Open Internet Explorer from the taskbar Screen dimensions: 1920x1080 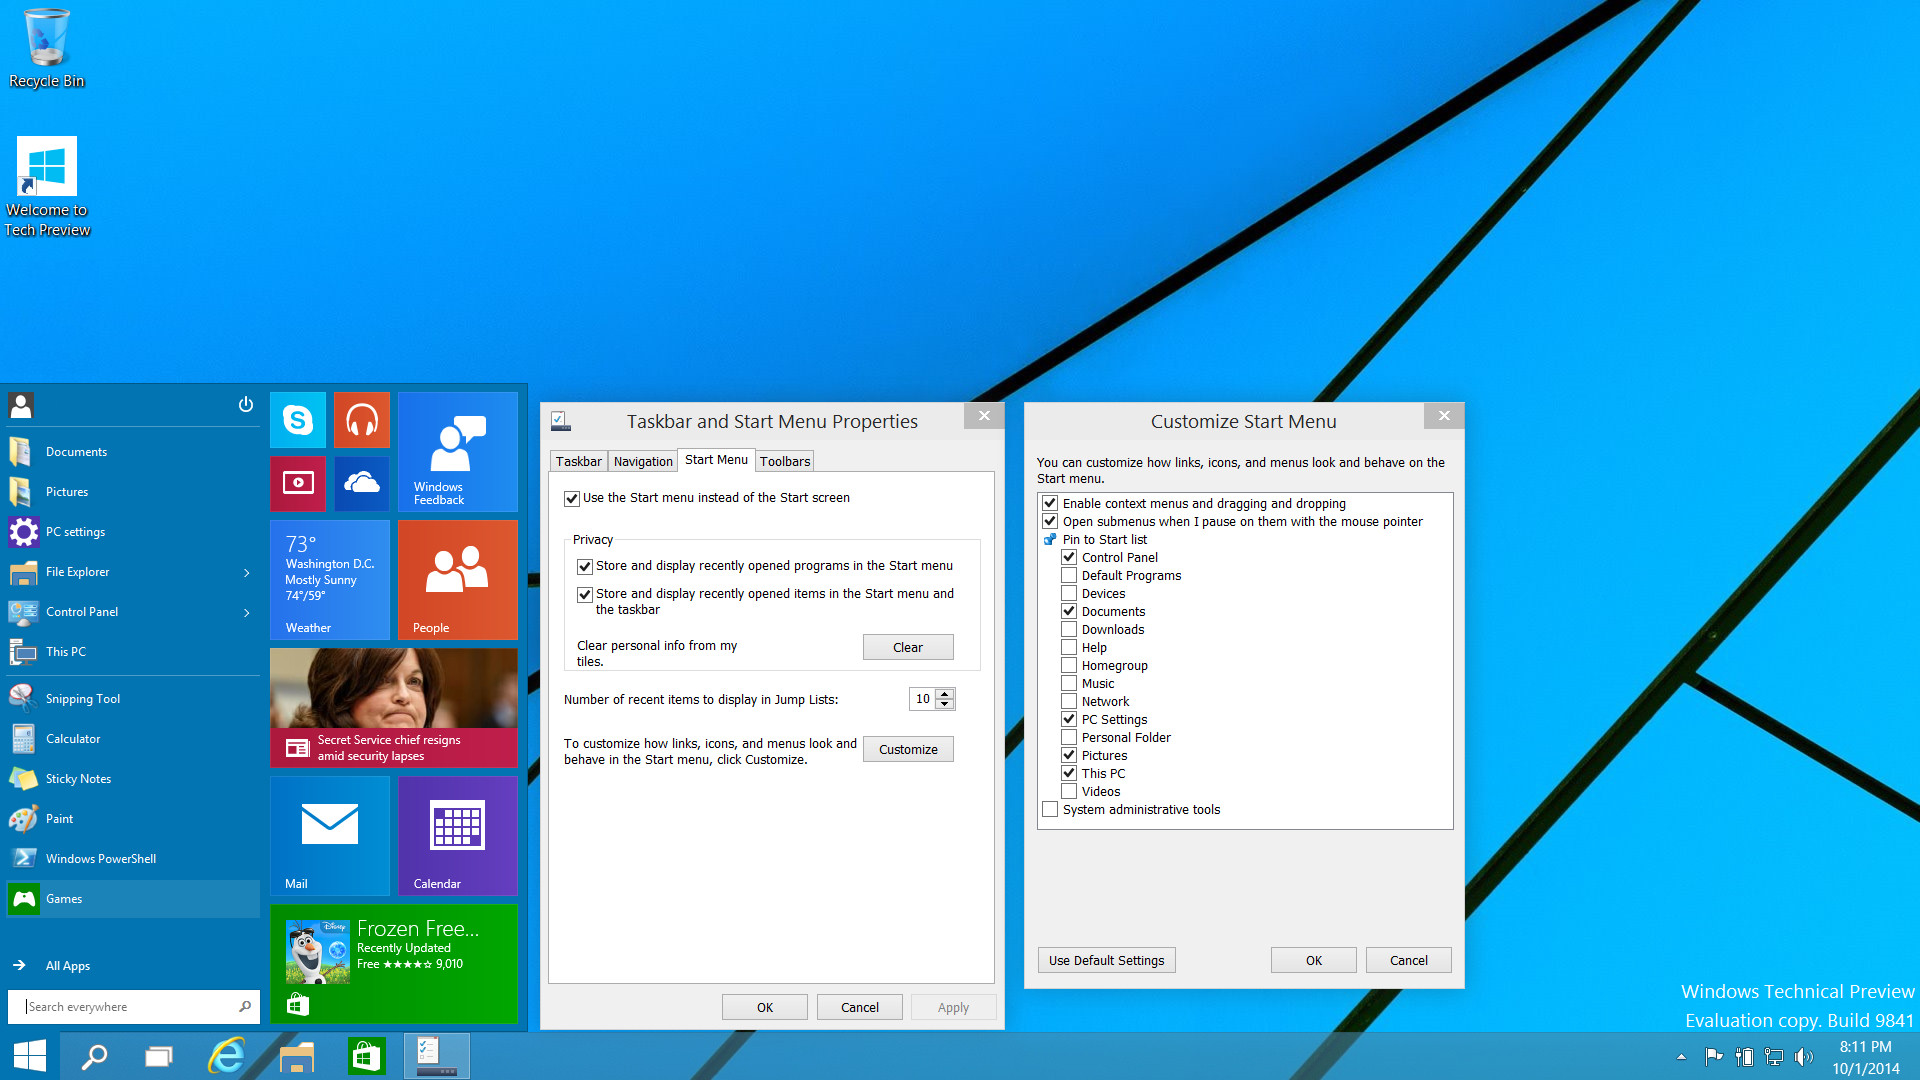coord(227,1057)
